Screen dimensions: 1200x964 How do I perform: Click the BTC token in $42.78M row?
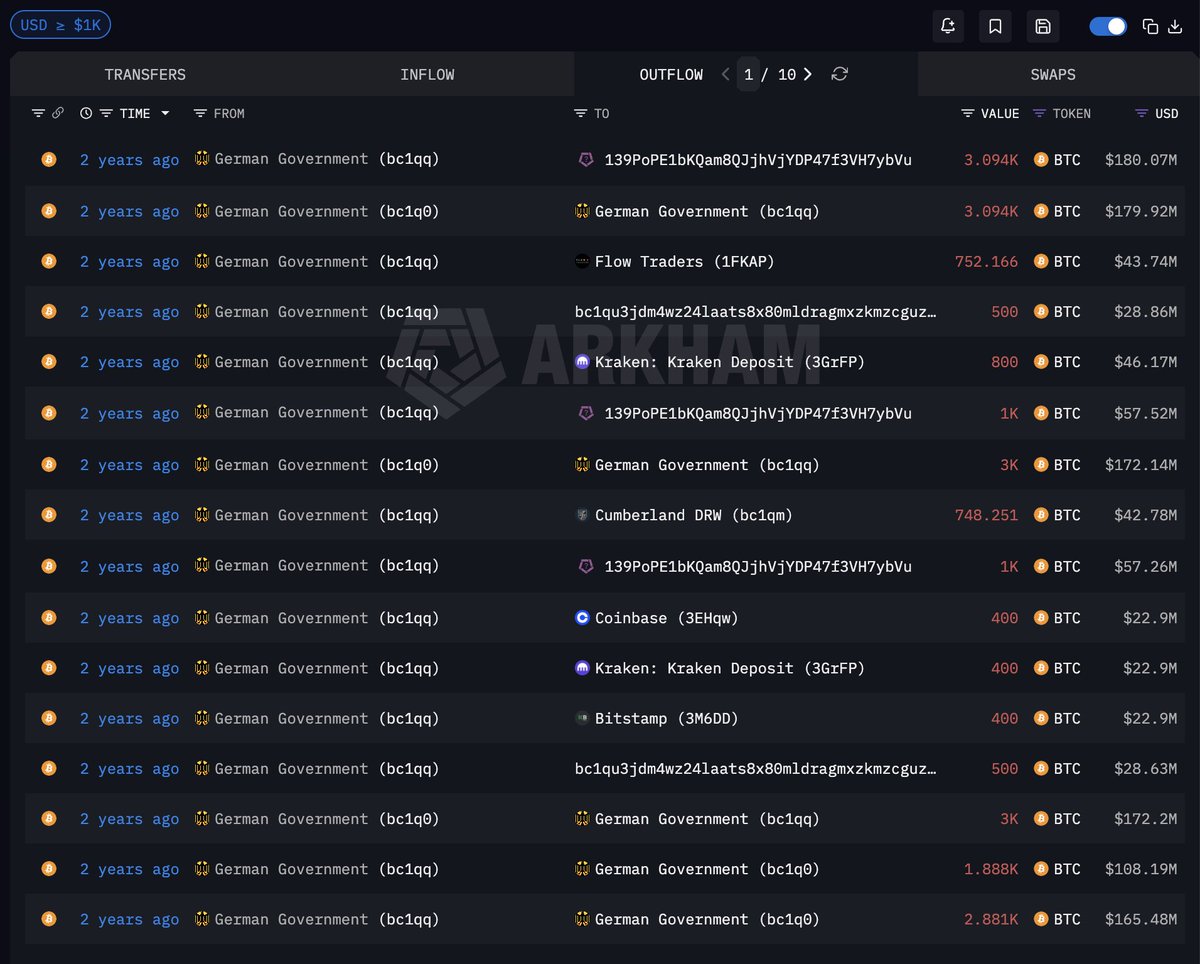pos(1067,515)
